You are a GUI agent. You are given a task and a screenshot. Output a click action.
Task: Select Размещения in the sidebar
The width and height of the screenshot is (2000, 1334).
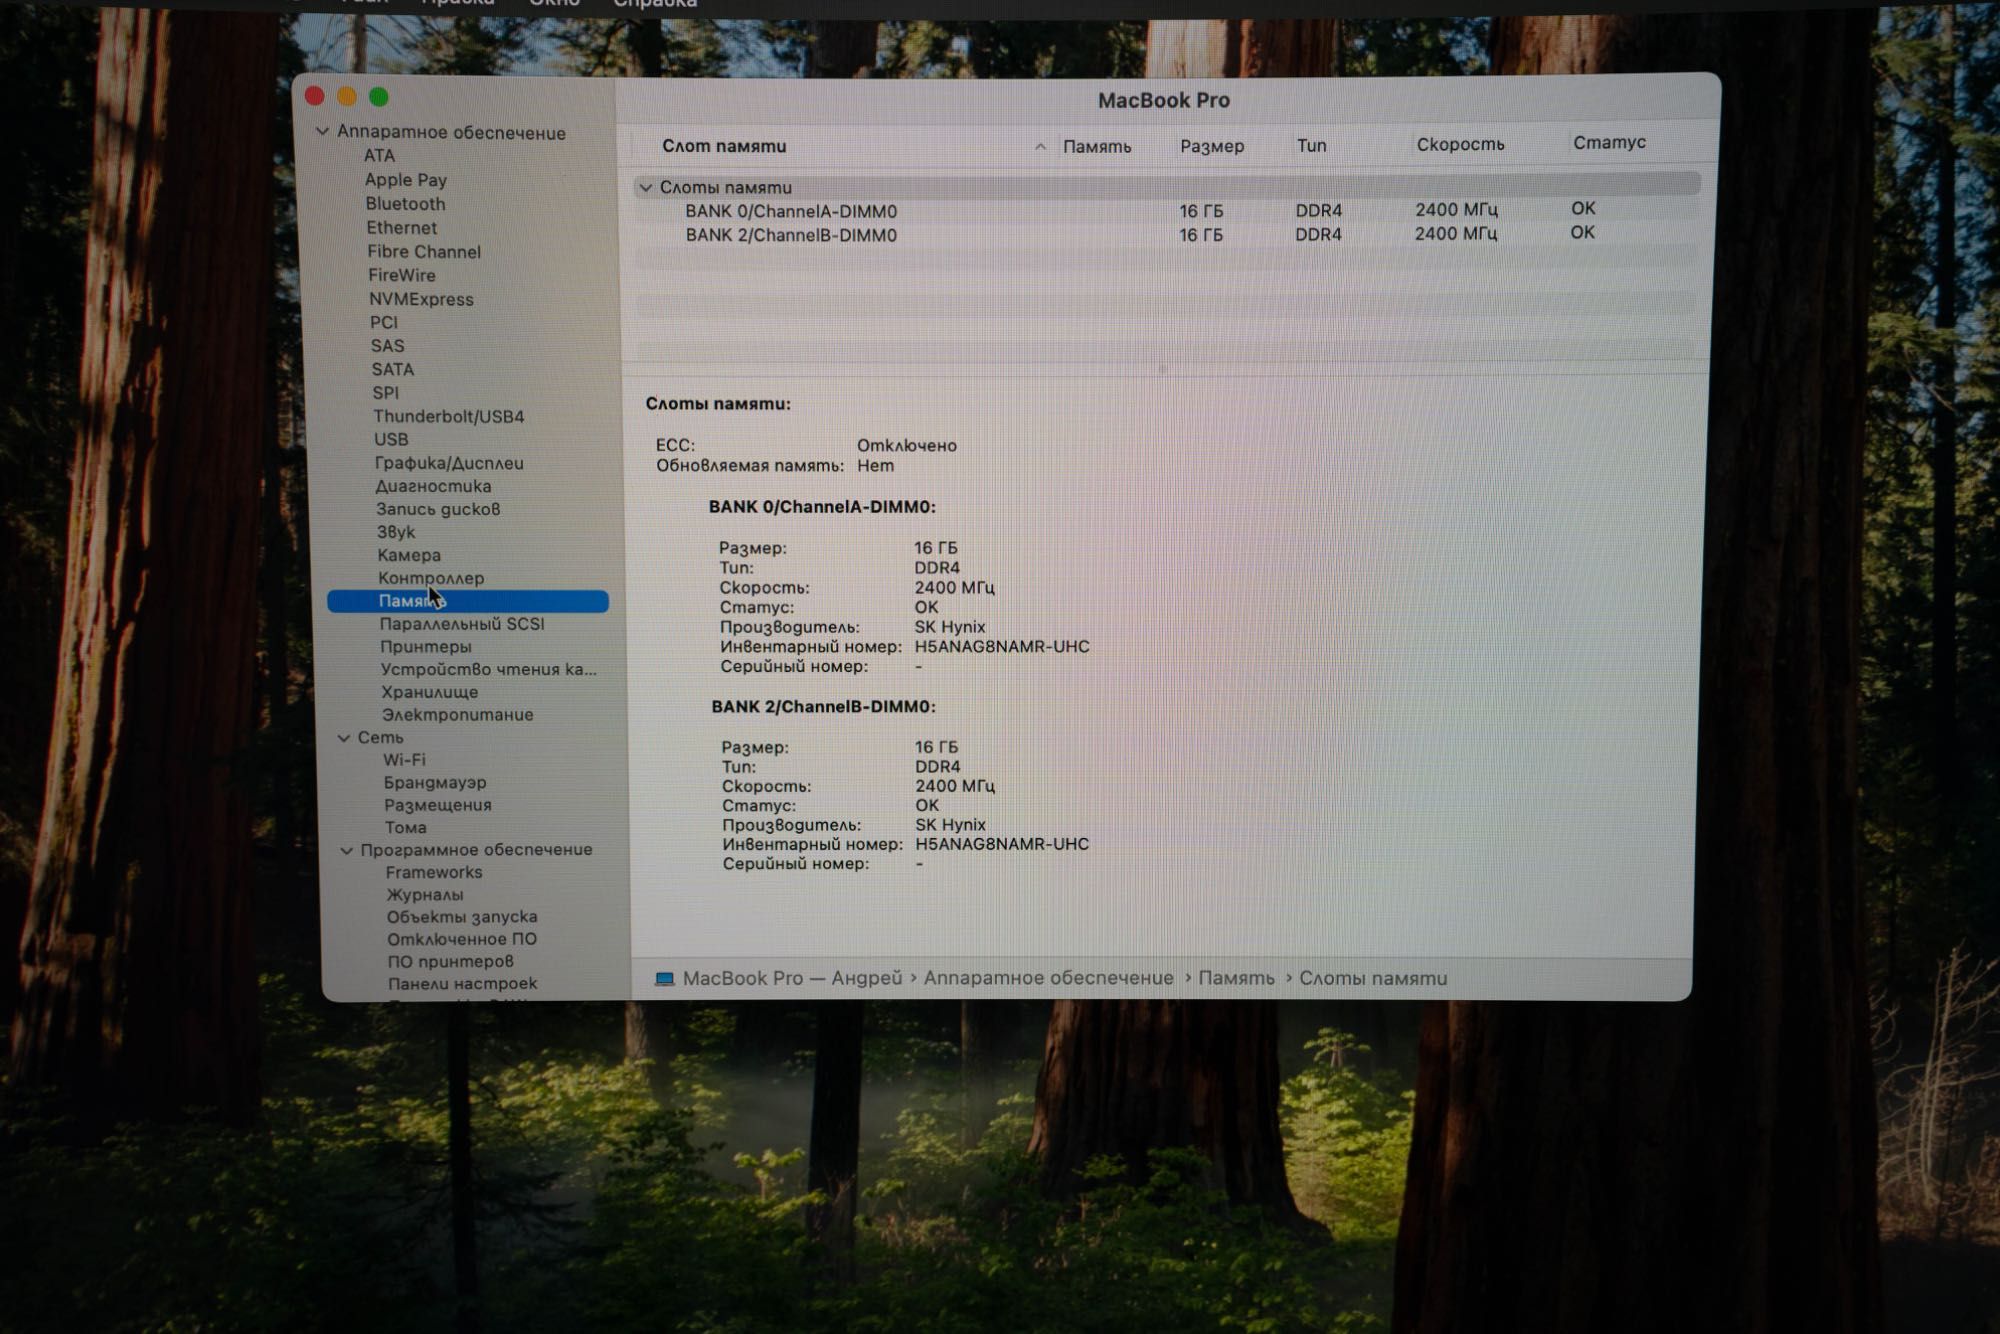(x=437, y=805)
